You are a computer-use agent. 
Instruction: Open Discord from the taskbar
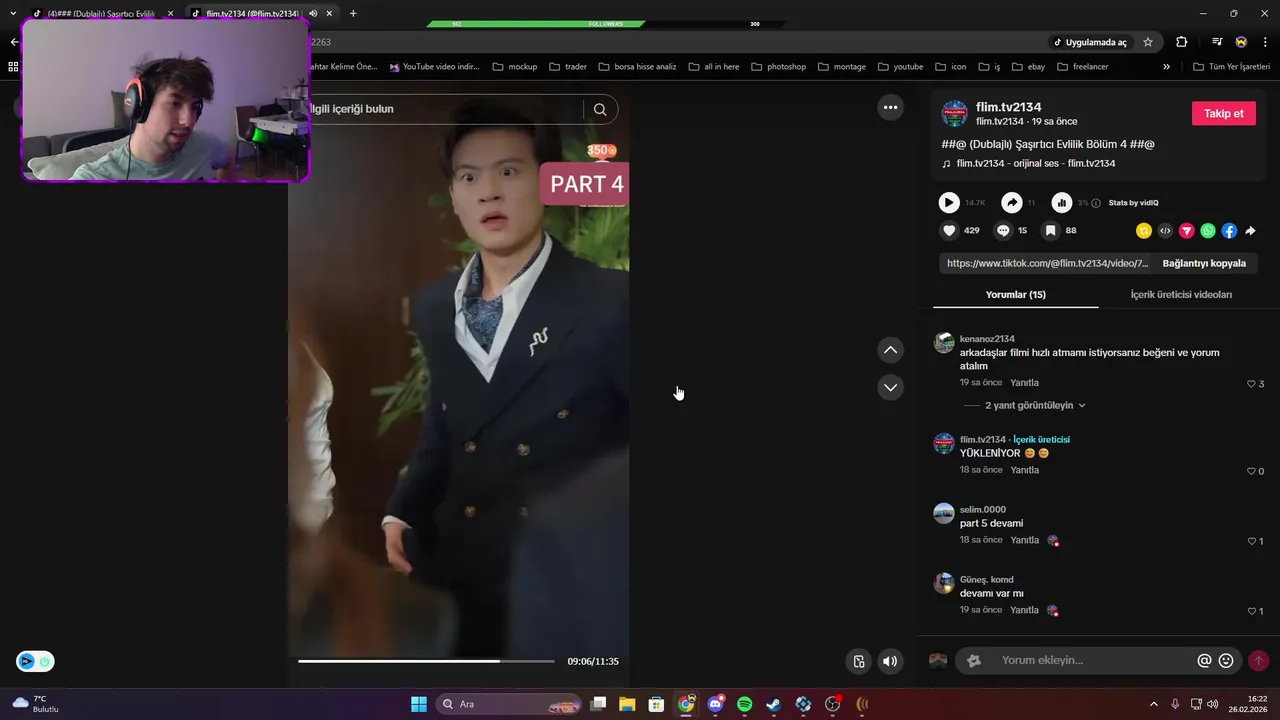715,704
